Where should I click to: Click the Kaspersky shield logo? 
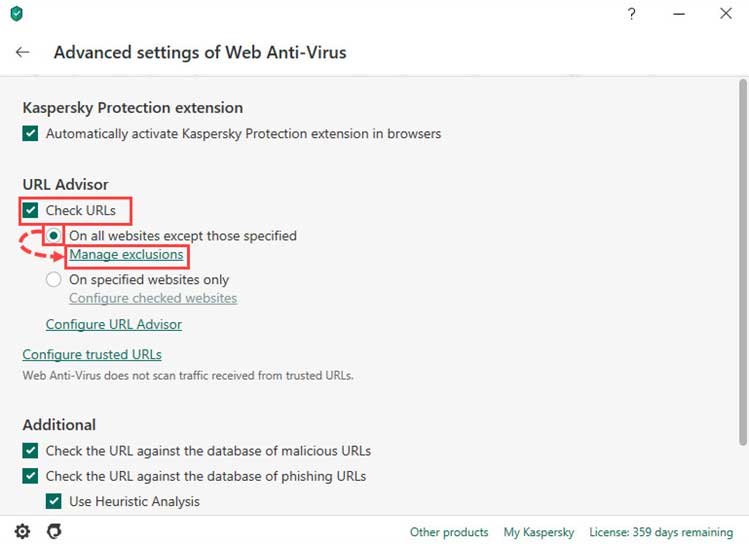click(17, 13)
